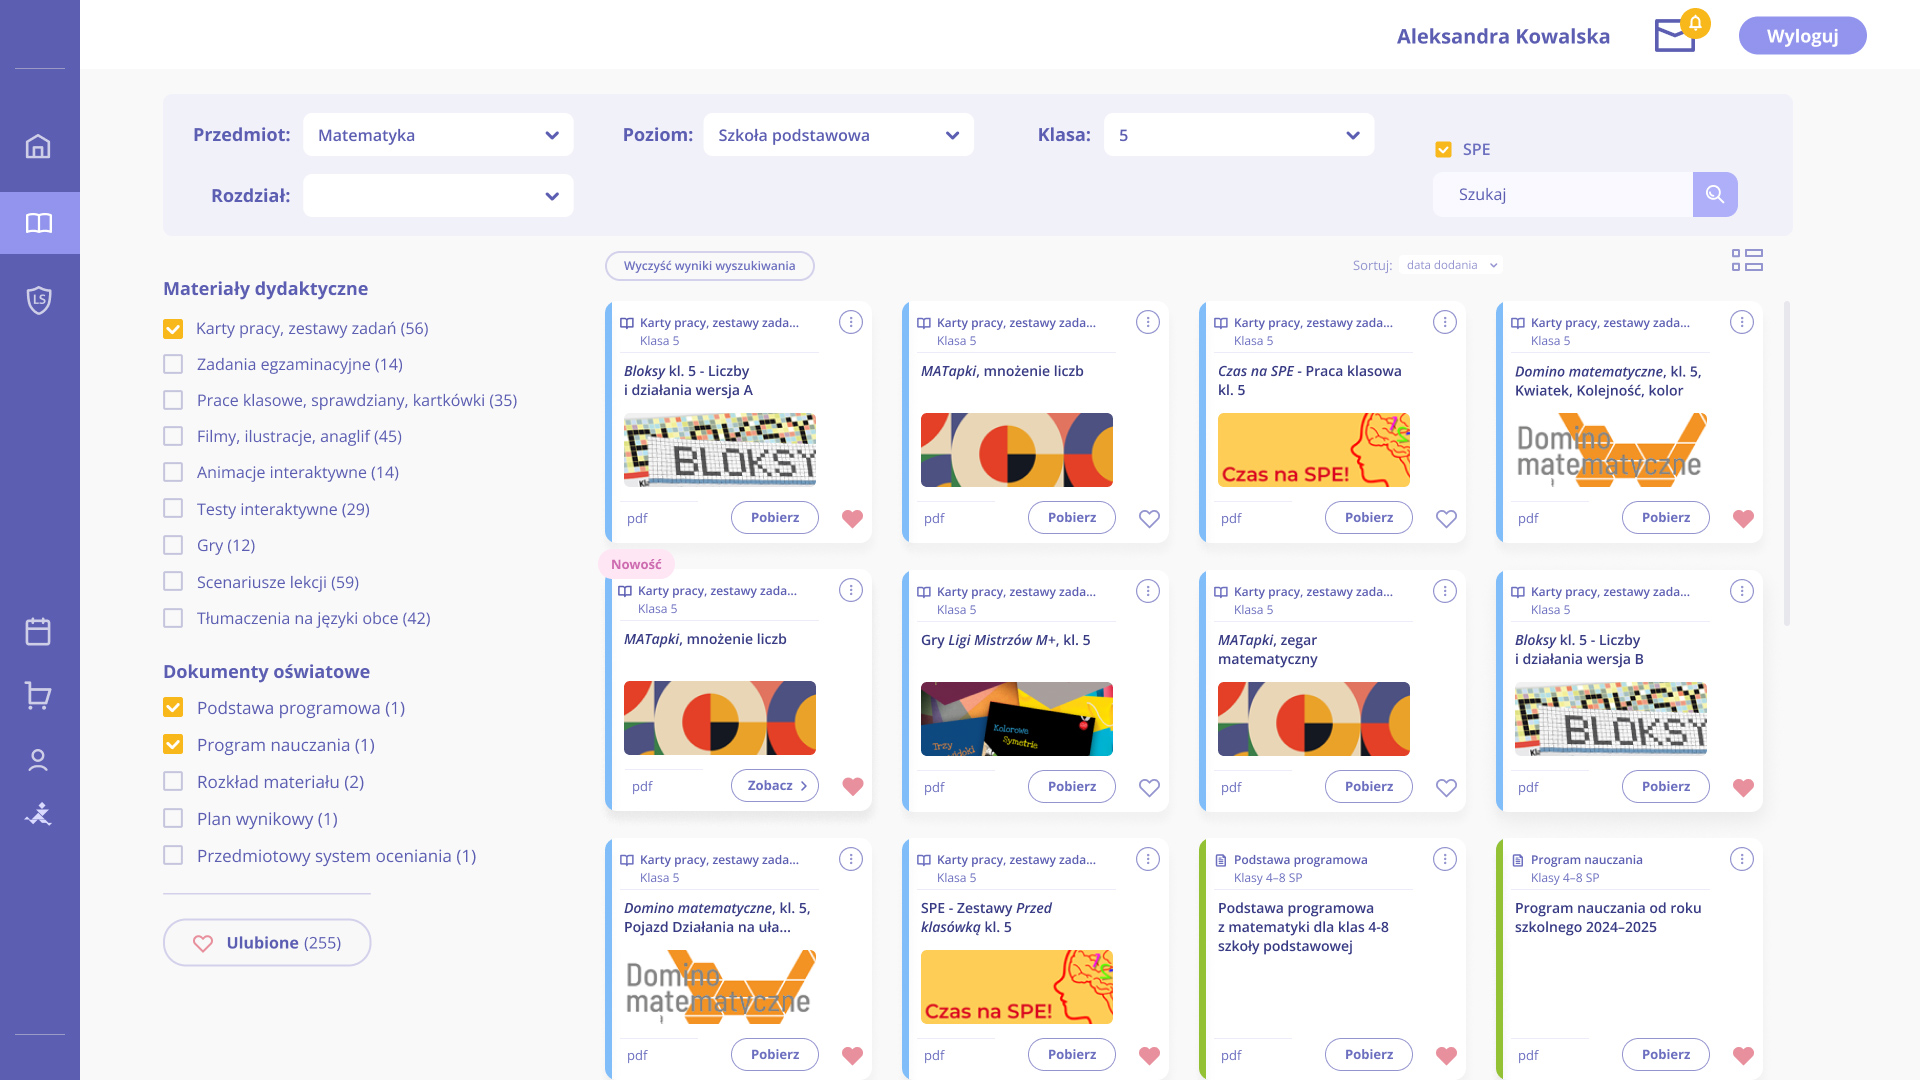Click the search magnifier button
The image size is (1920, 1080).
[x=1715, y=194]
